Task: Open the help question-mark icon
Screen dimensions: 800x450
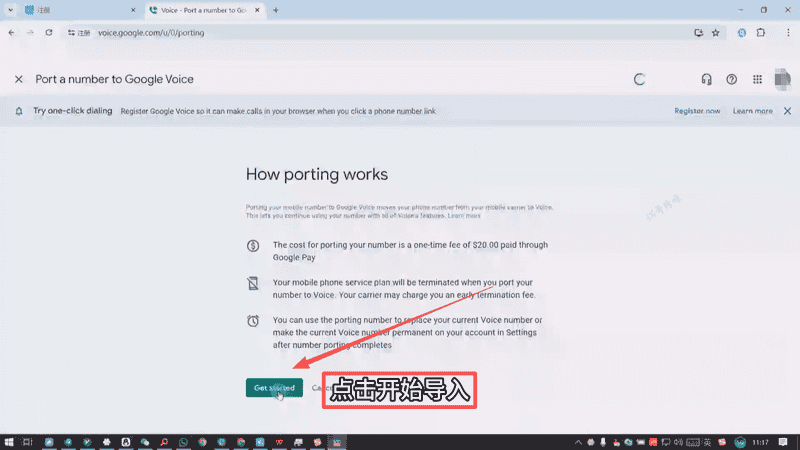Action: [732, 79]
